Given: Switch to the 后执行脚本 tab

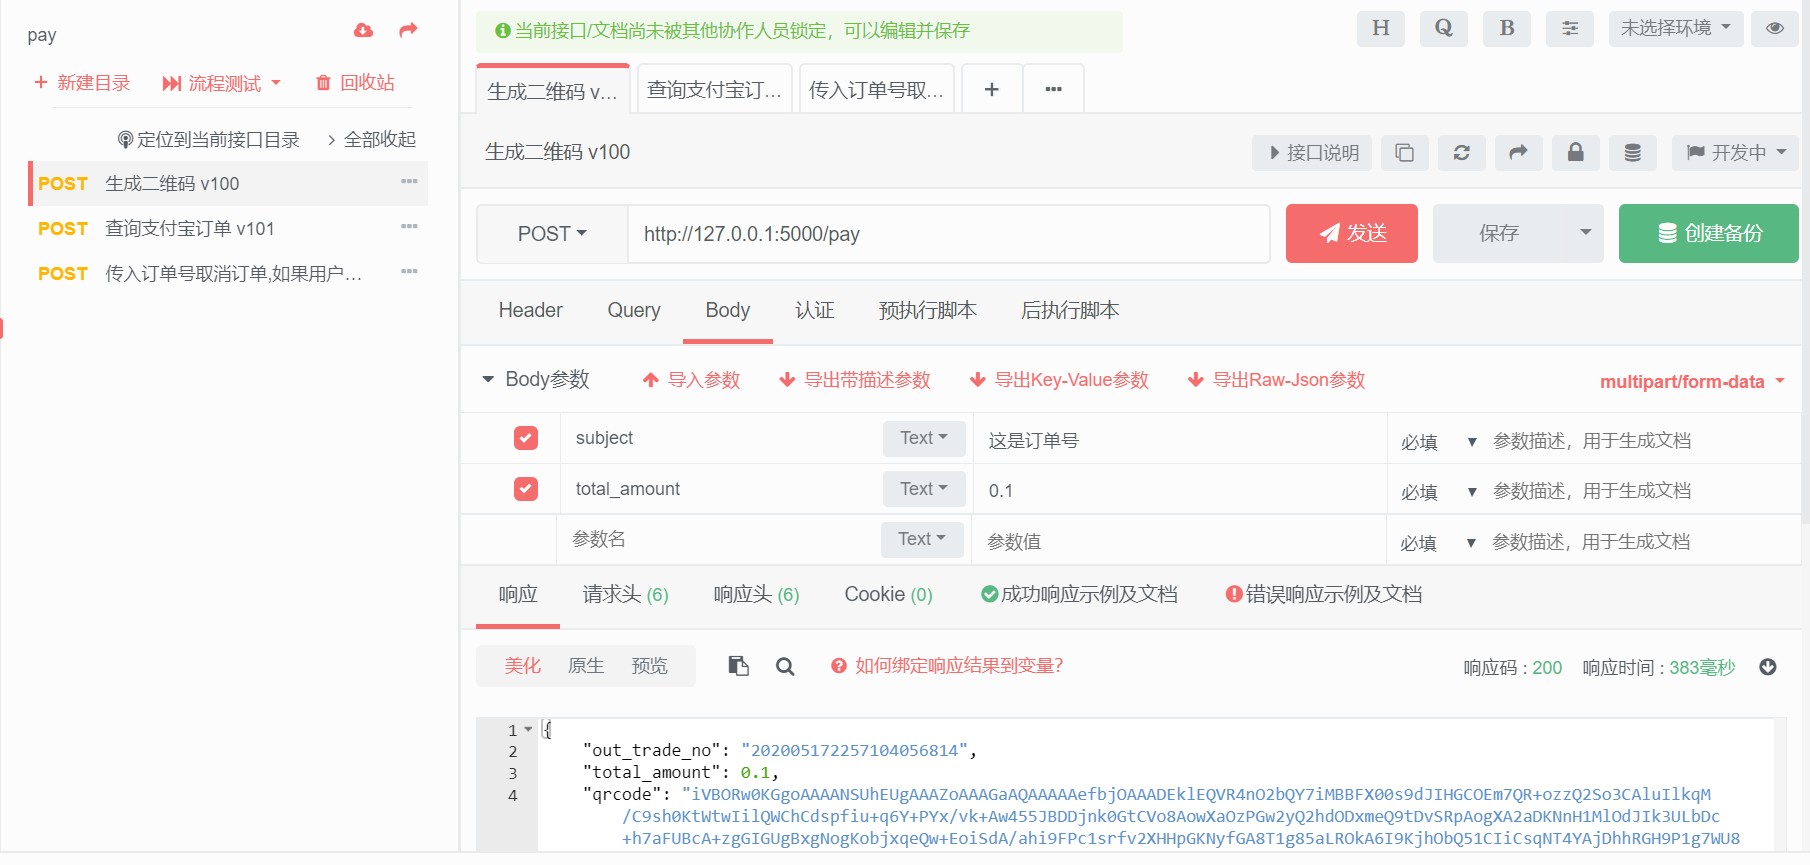Looking at the screenshot, I should pyautogui.click(x=1070, y=311).
